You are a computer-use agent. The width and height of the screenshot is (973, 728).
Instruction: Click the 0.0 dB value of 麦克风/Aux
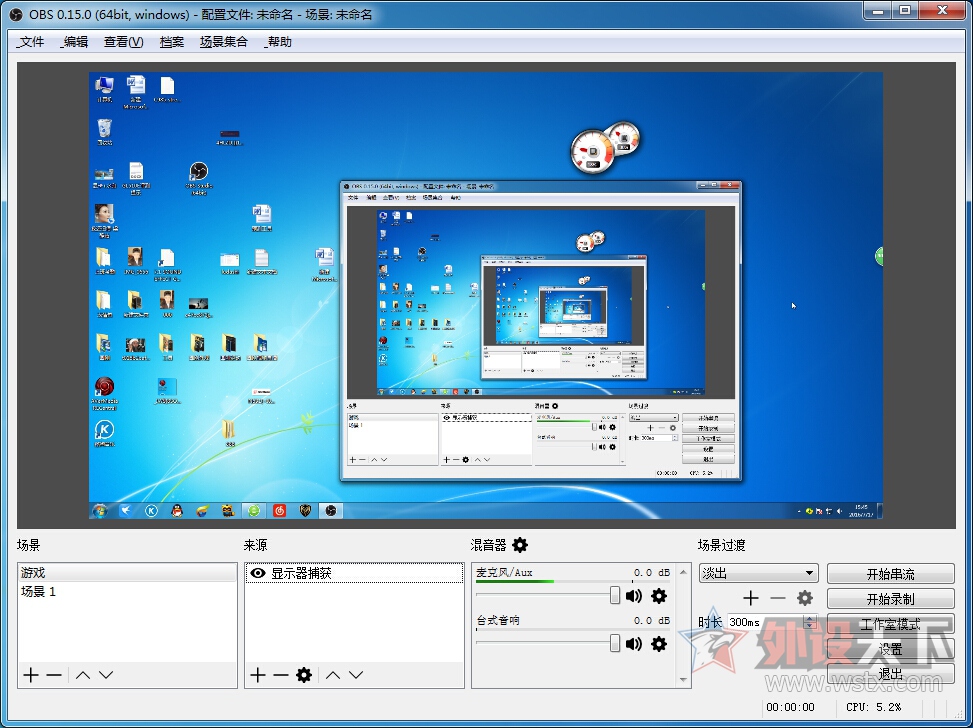(x=652, y=572)
